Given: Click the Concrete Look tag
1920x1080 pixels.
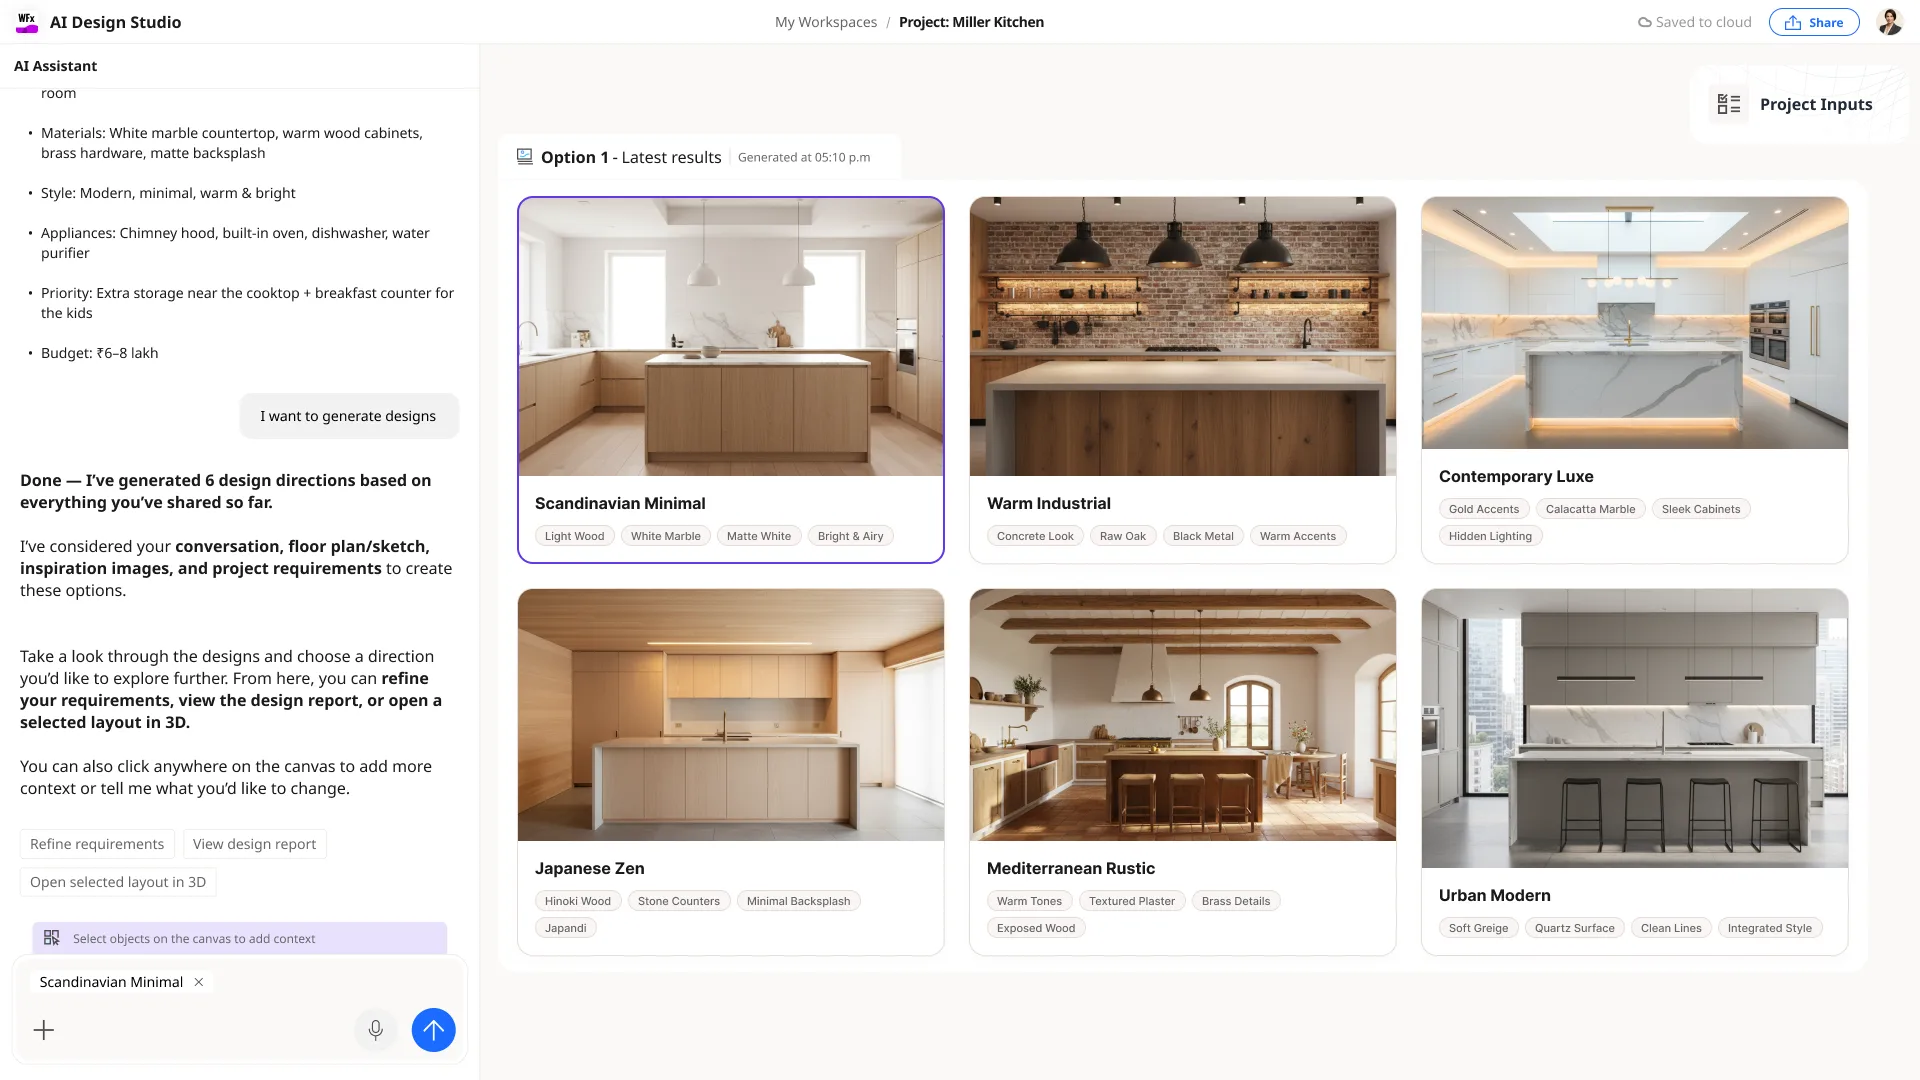Looking at the screenshot, I should click(1035, 536).
